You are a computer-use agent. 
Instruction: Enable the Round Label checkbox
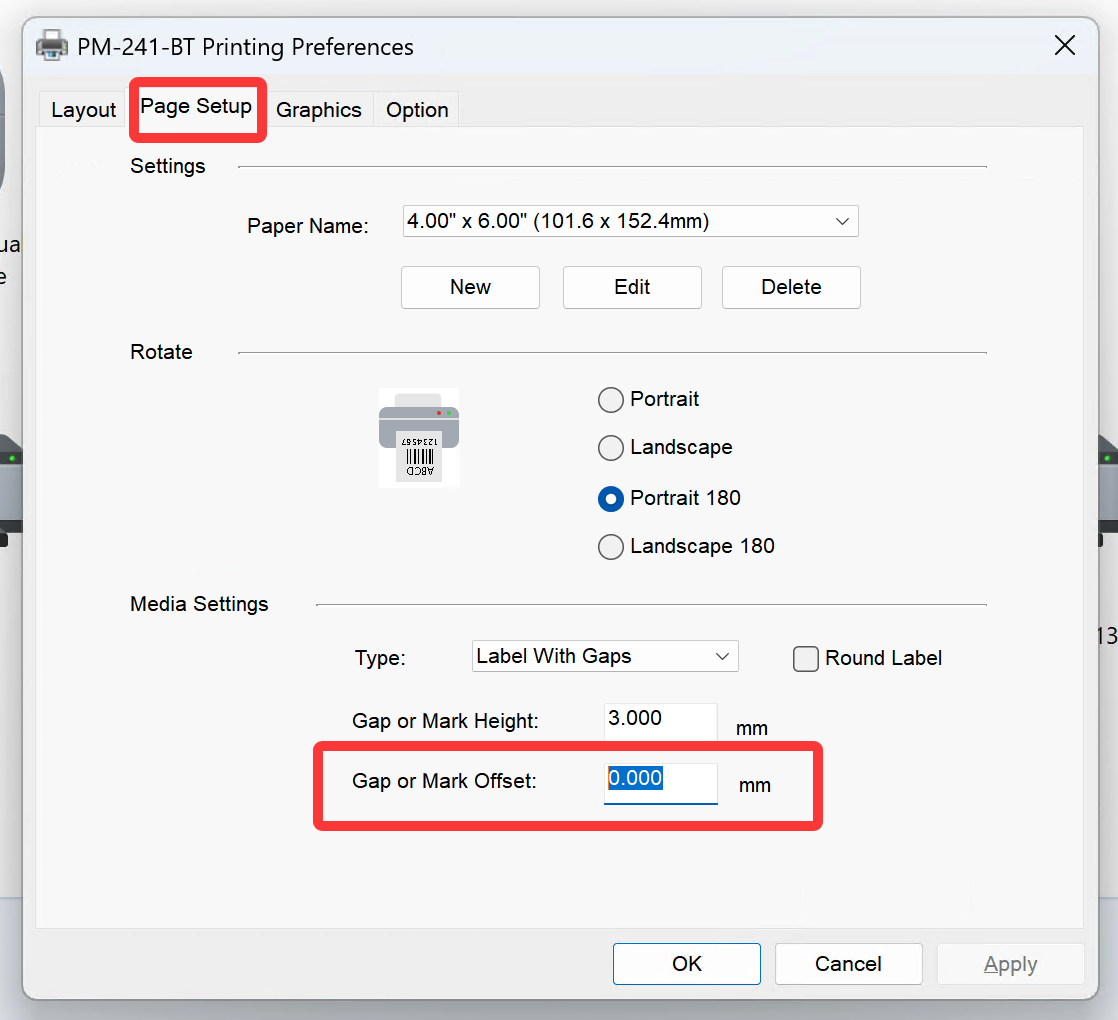(x=806, y=659)
